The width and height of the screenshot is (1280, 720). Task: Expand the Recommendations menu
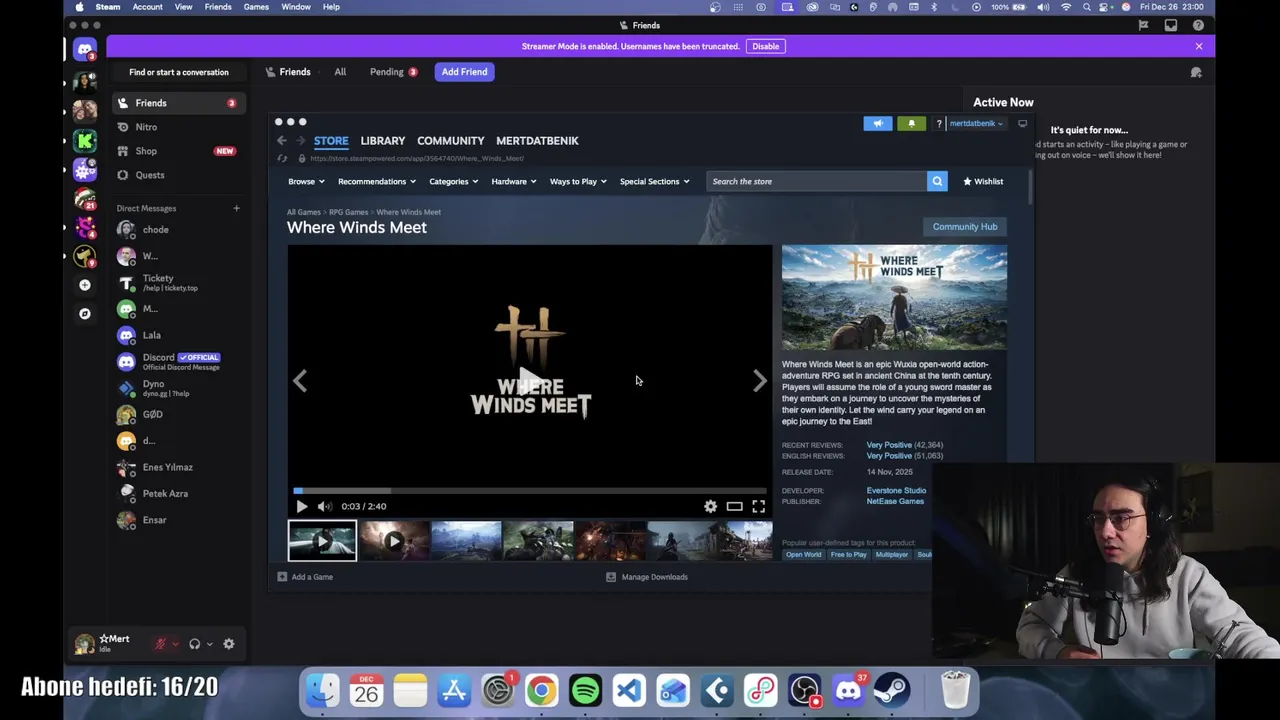376,181
